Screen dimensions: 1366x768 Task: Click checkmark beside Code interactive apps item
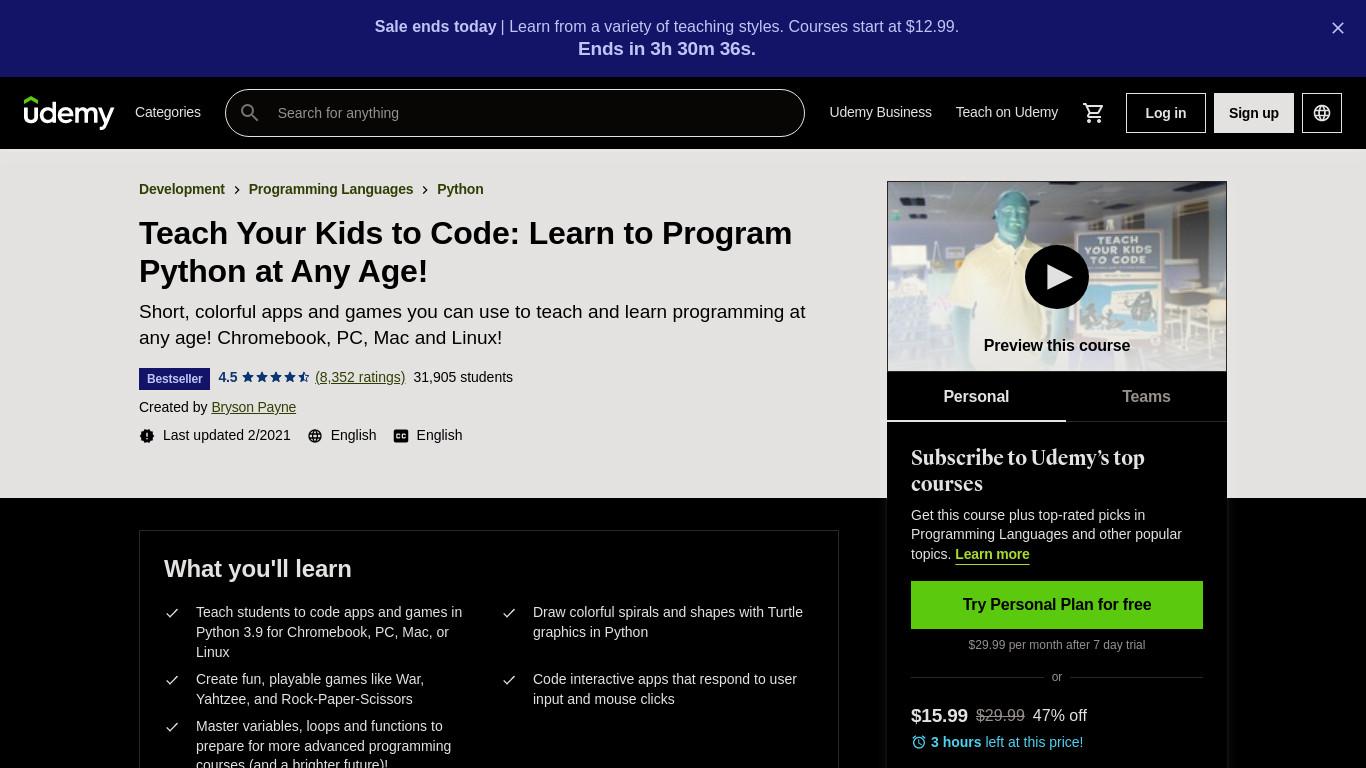click(509, 680)
